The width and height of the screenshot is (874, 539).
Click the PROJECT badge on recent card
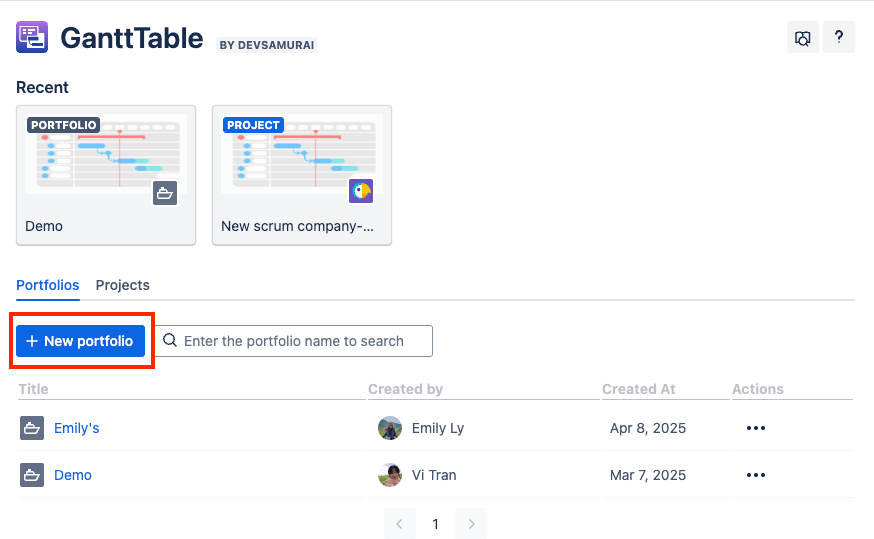[x=253, y=125]
